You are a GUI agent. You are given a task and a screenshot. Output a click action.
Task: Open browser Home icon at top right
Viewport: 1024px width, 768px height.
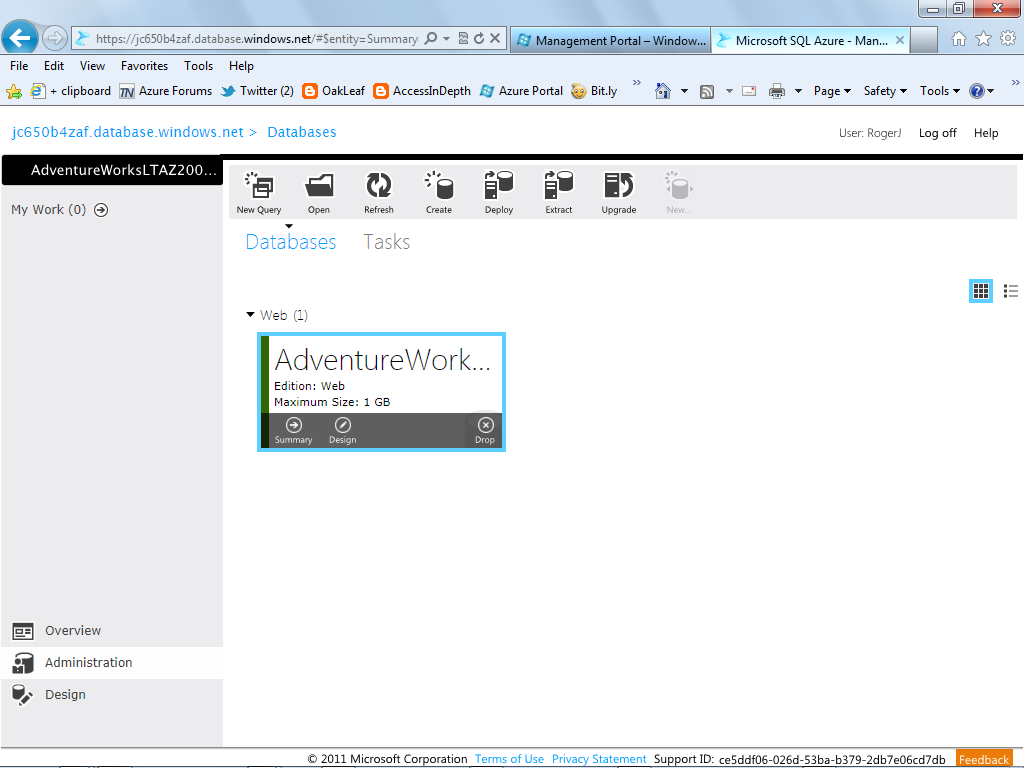click(959, 39)
